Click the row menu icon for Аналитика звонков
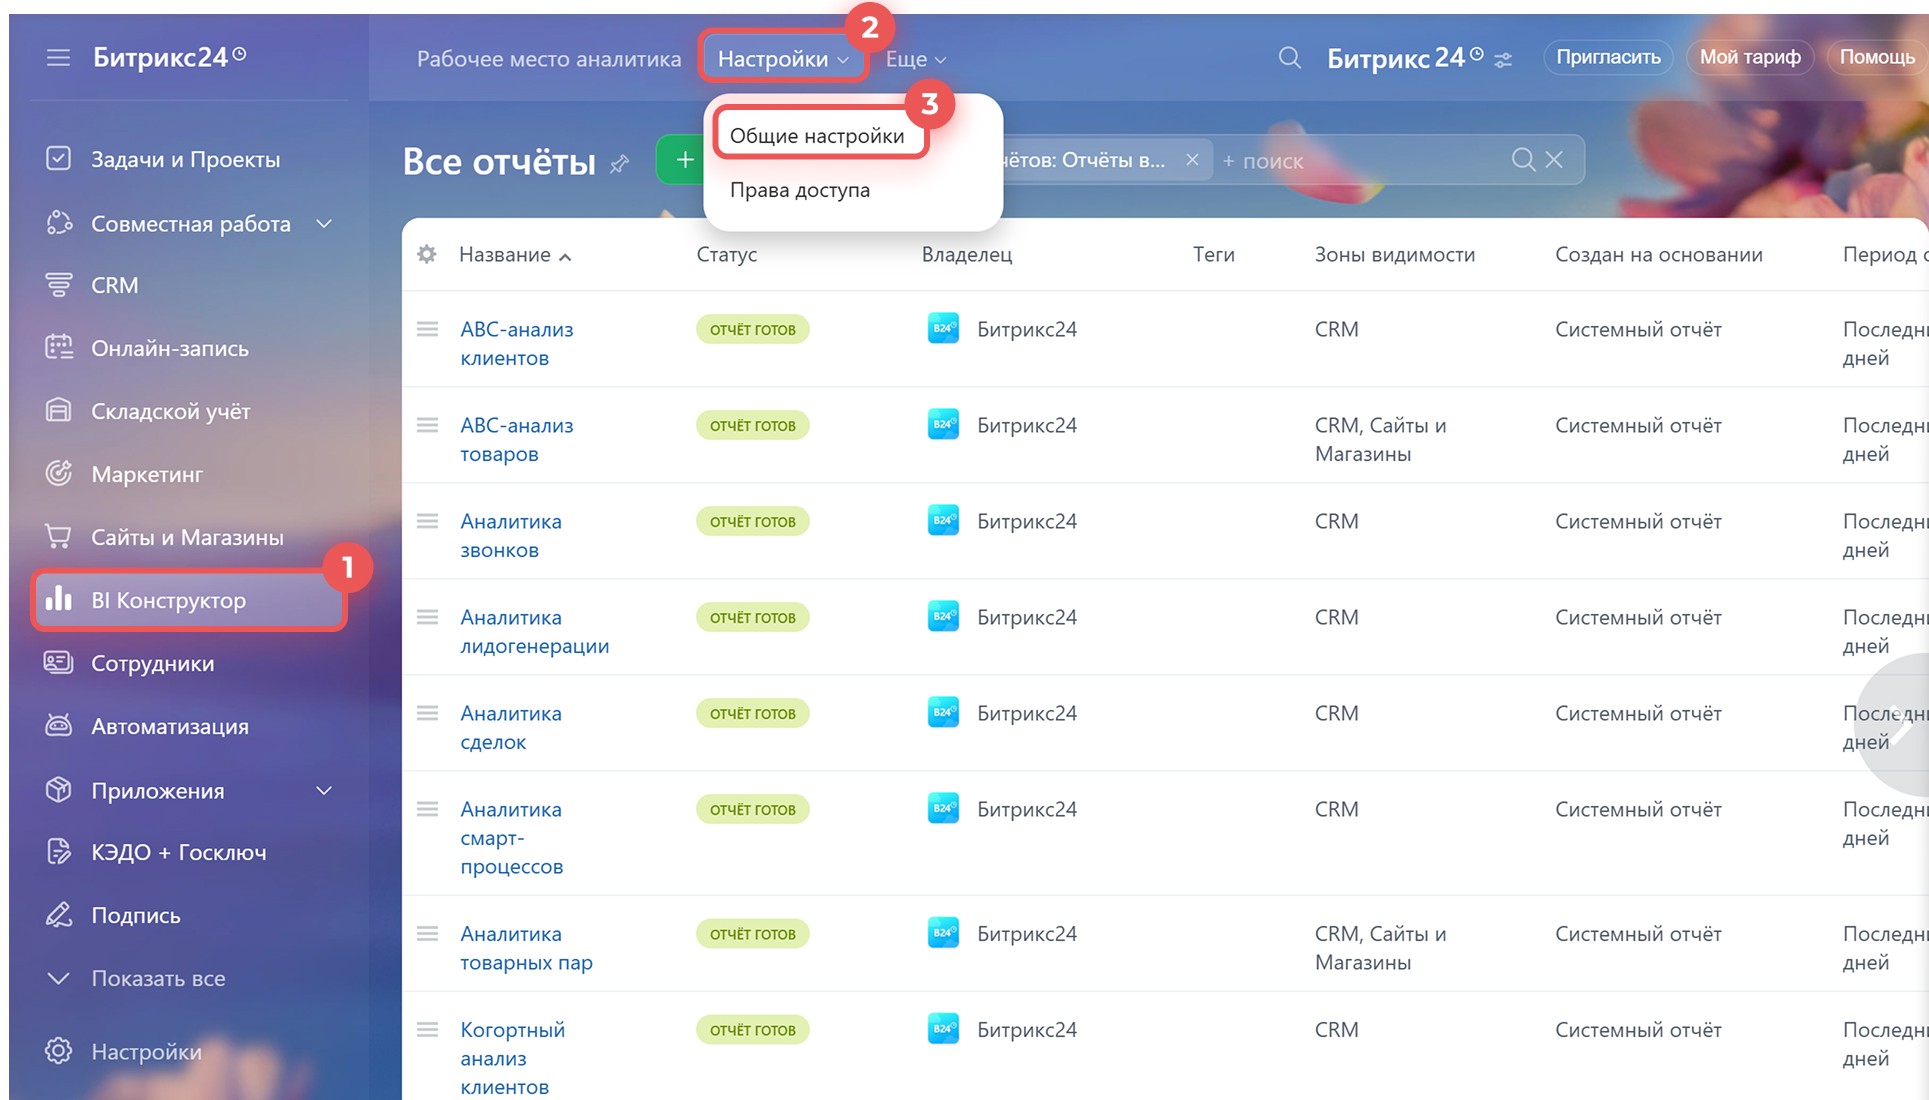This screenshot has width=1929, height=1100. [427, 521]
